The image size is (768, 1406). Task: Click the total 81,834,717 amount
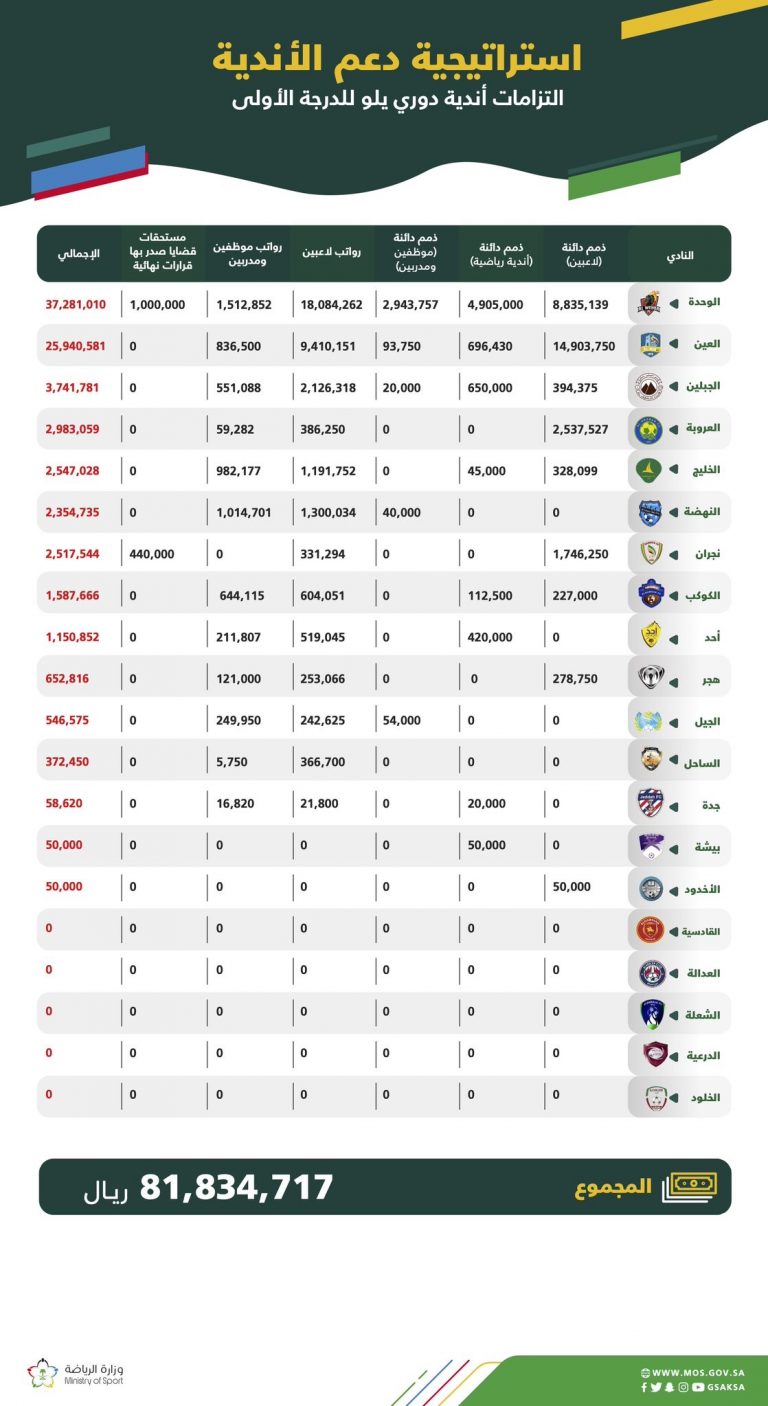pos(236,1187)
